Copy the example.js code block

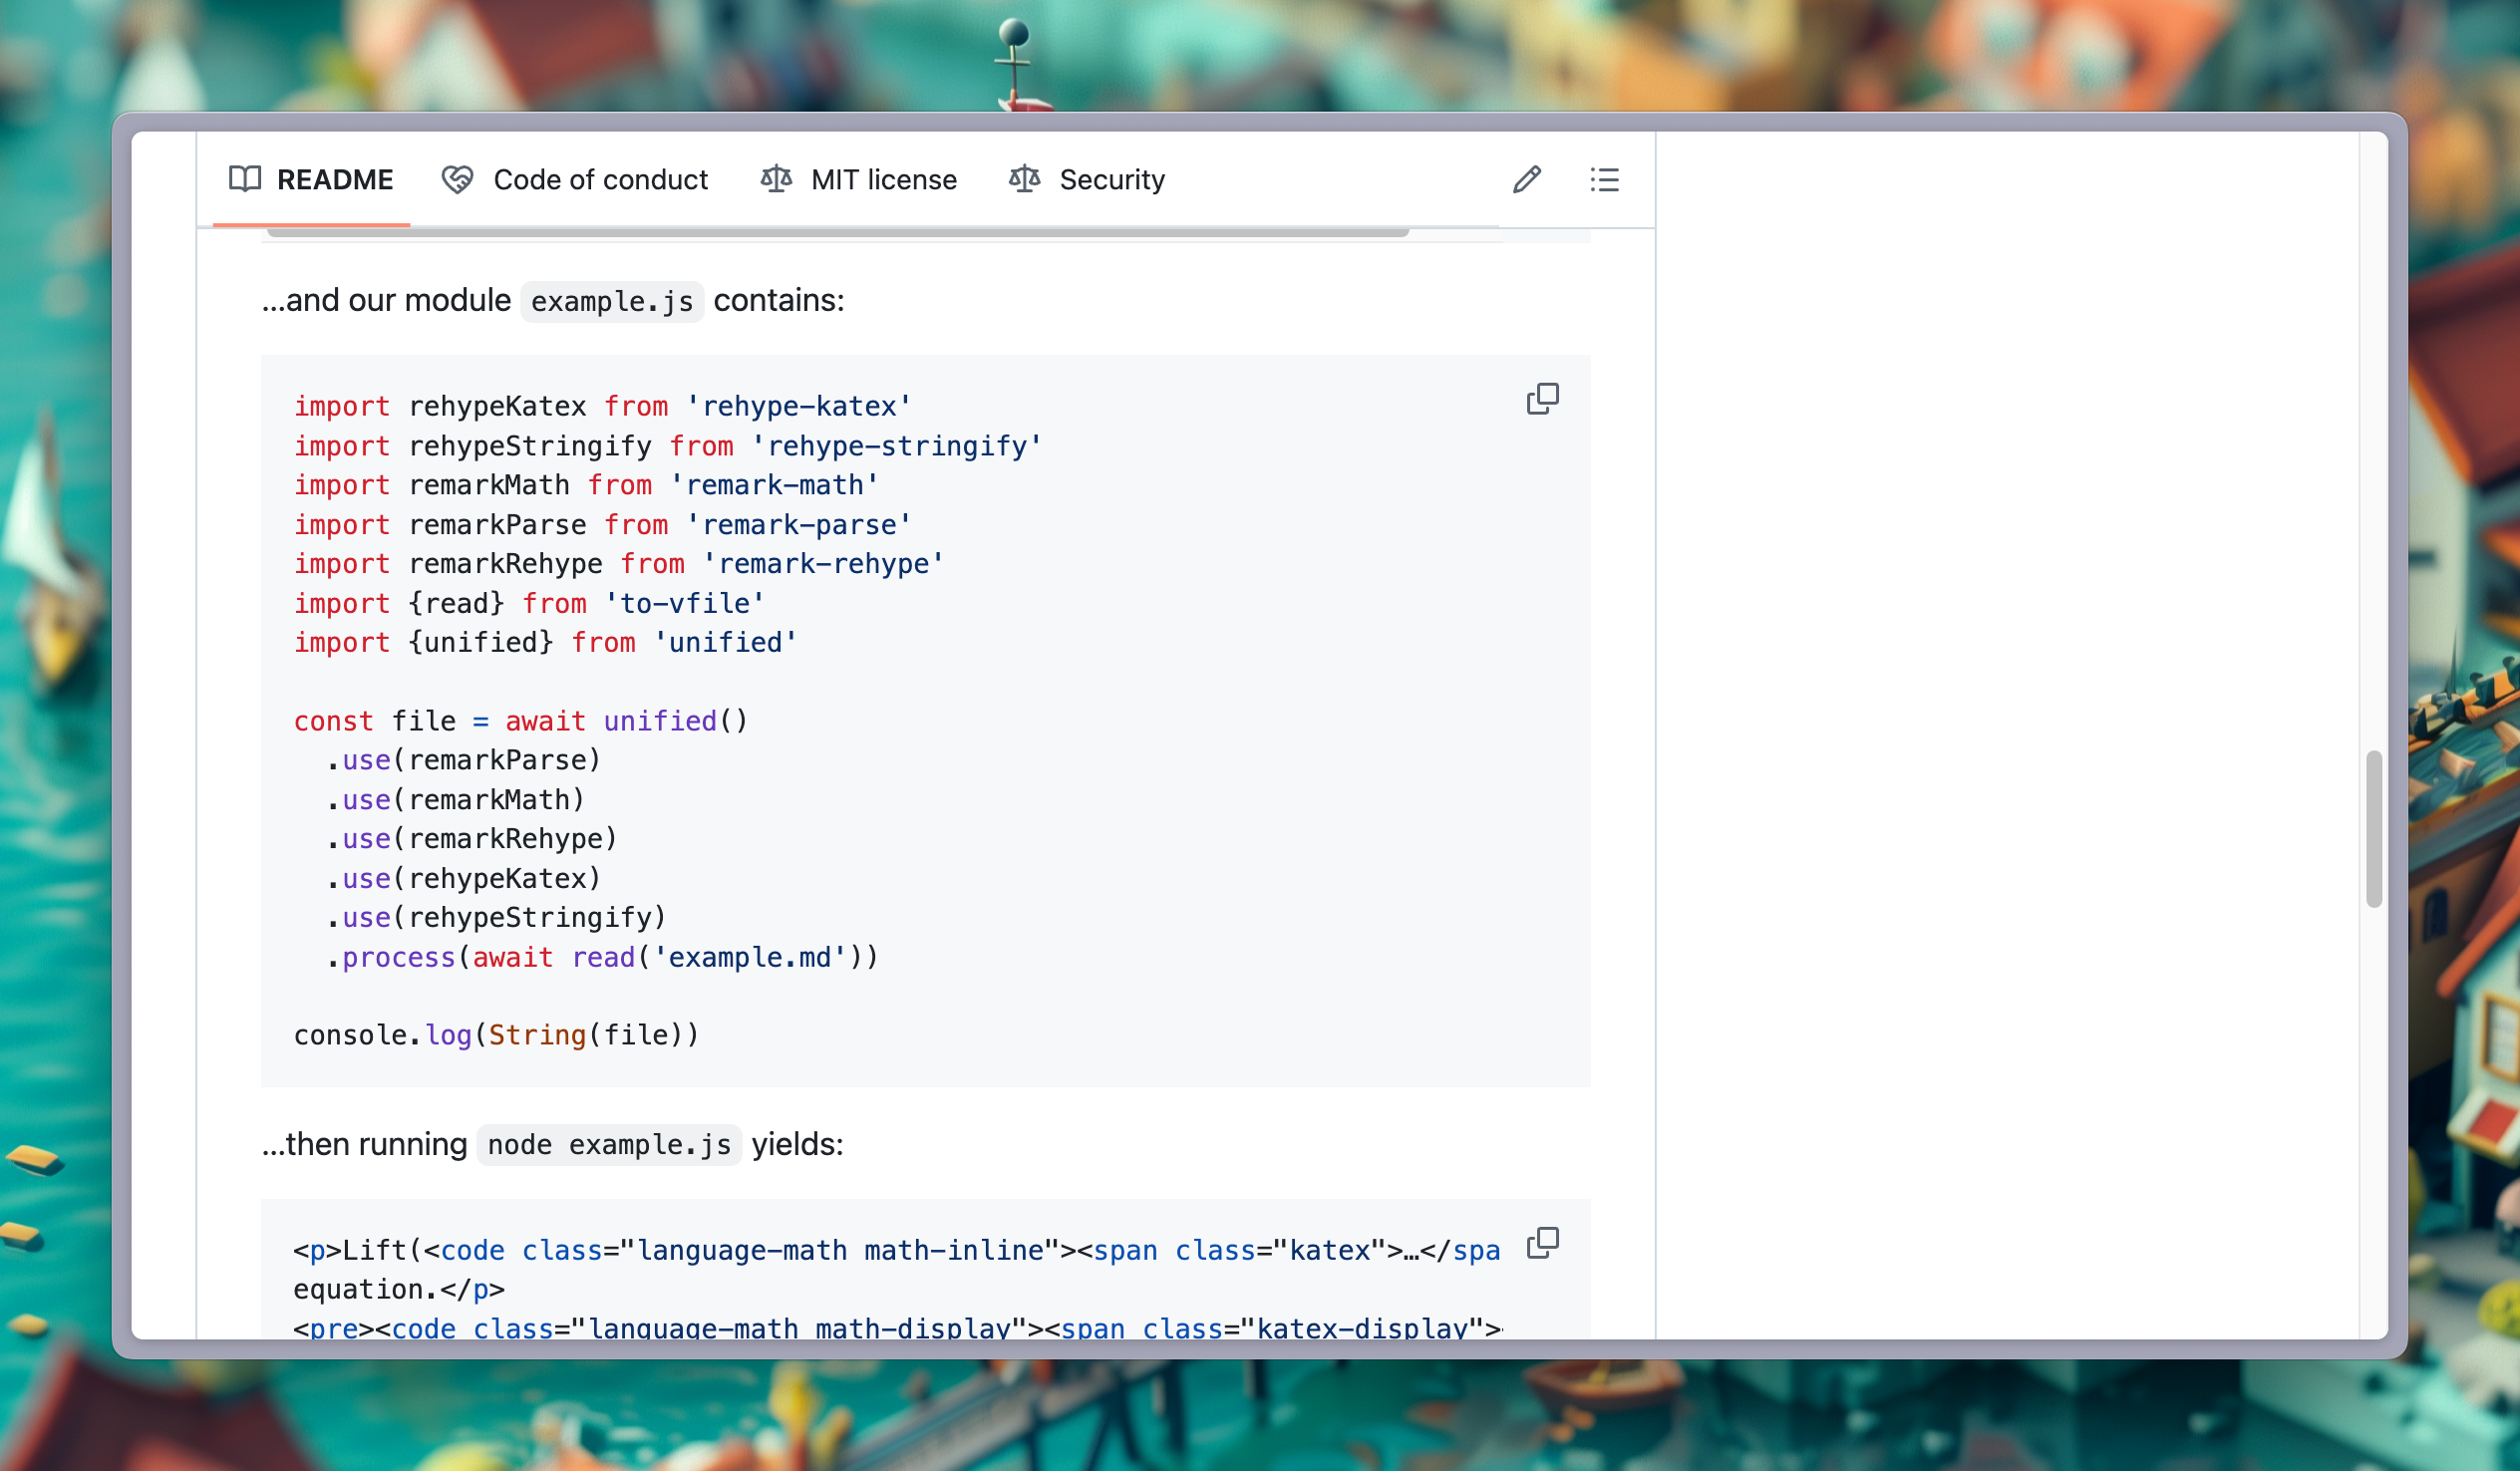pos(1542,399)
